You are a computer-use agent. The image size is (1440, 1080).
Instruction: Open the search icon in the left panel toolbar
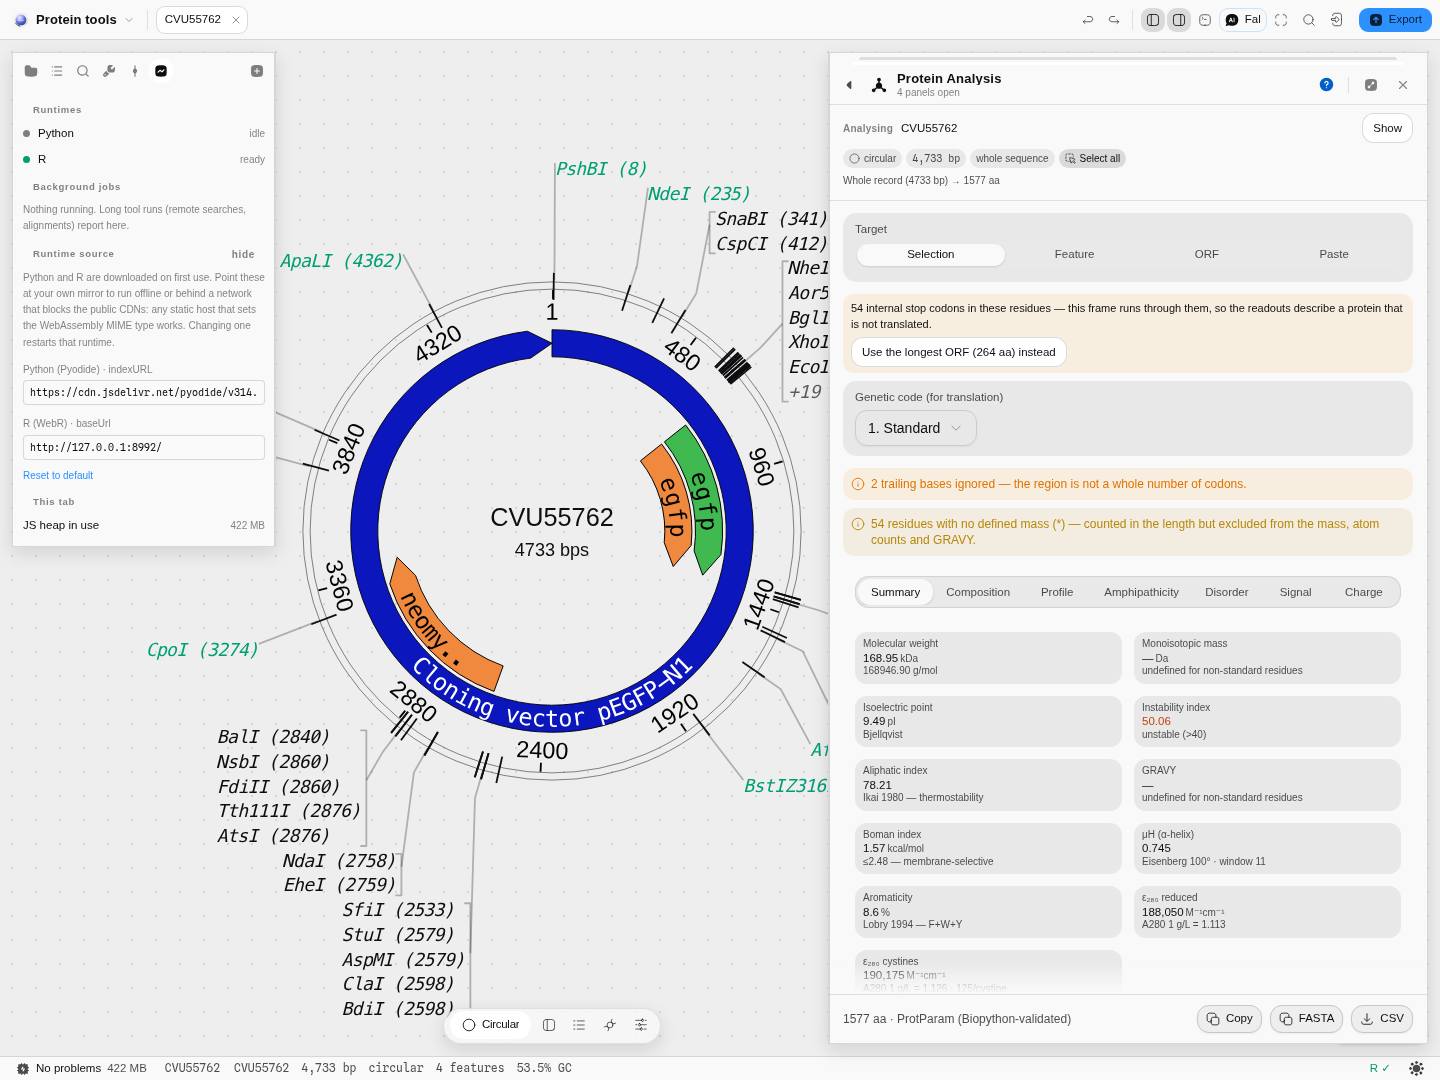[x=83, y=71]
